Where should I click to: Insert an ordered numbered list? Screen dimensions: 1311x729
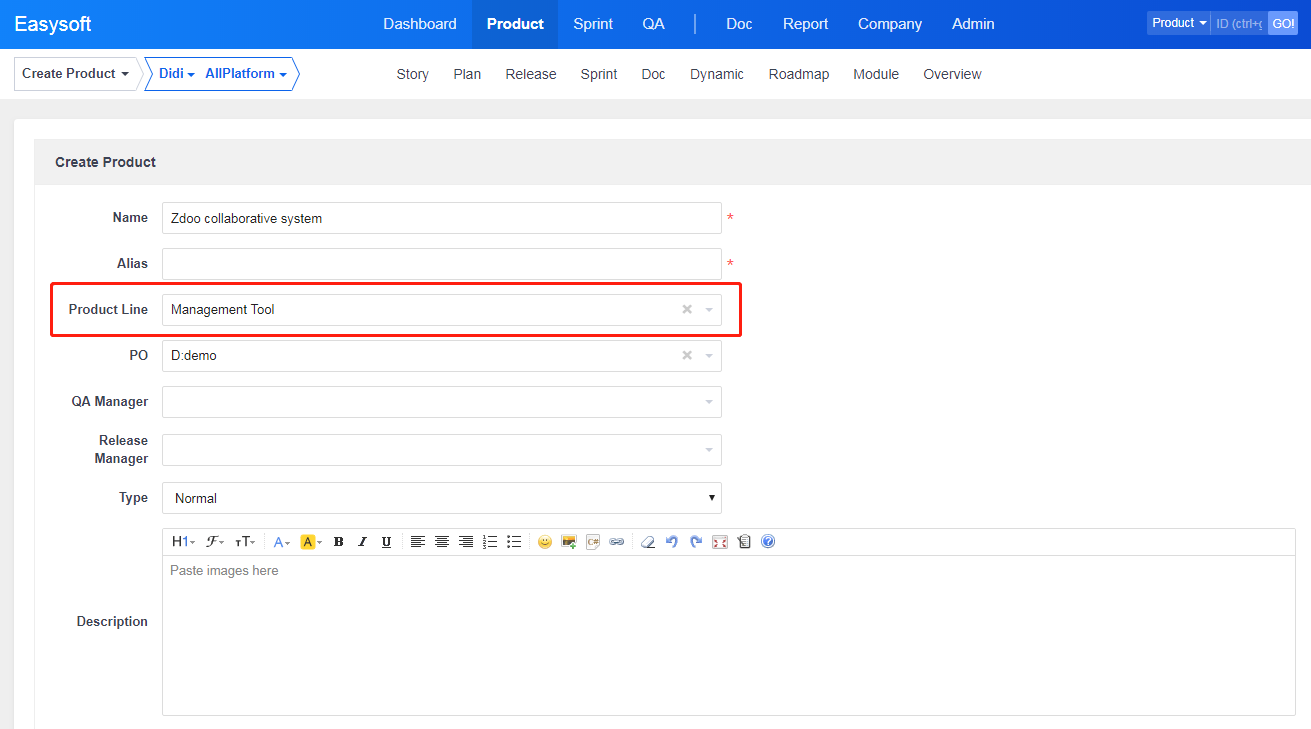coord(490,542)
